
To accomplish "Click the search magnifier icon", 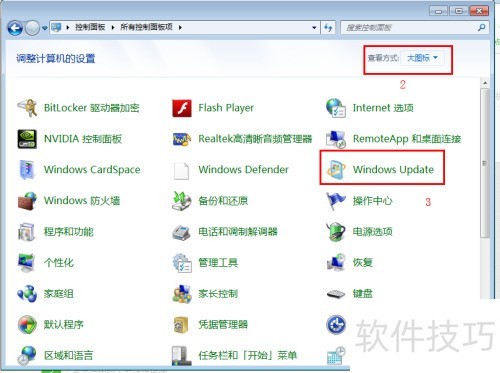I will 481,28.
